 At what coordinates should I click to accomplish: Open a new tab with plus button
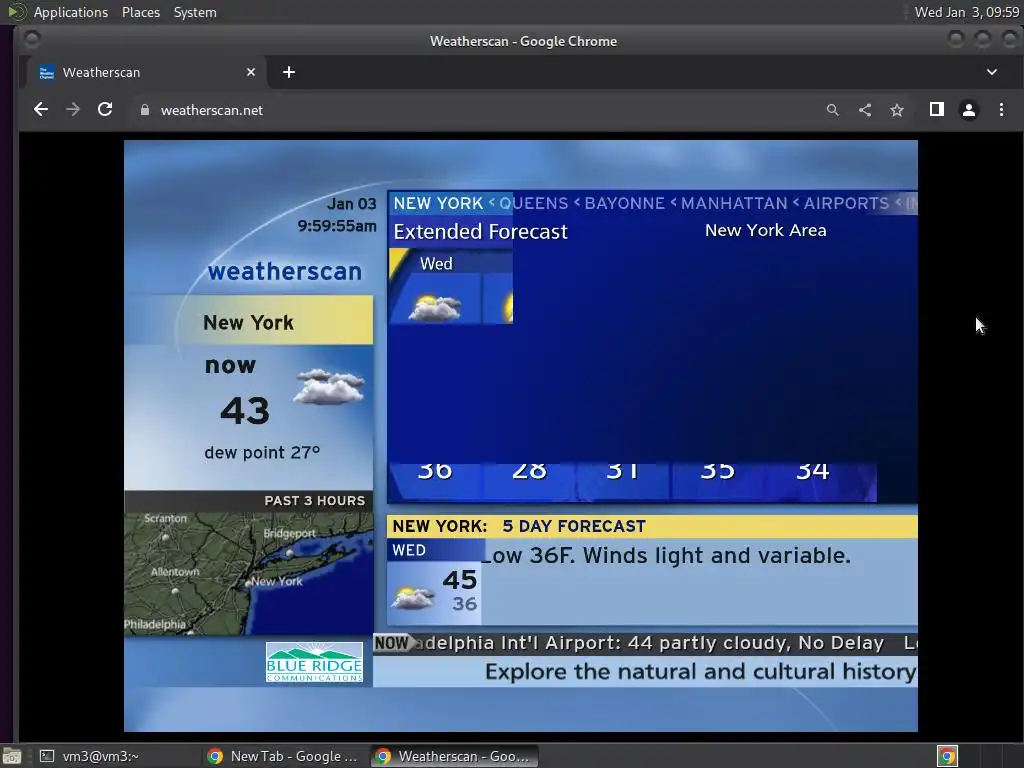(x=289, y=72)
